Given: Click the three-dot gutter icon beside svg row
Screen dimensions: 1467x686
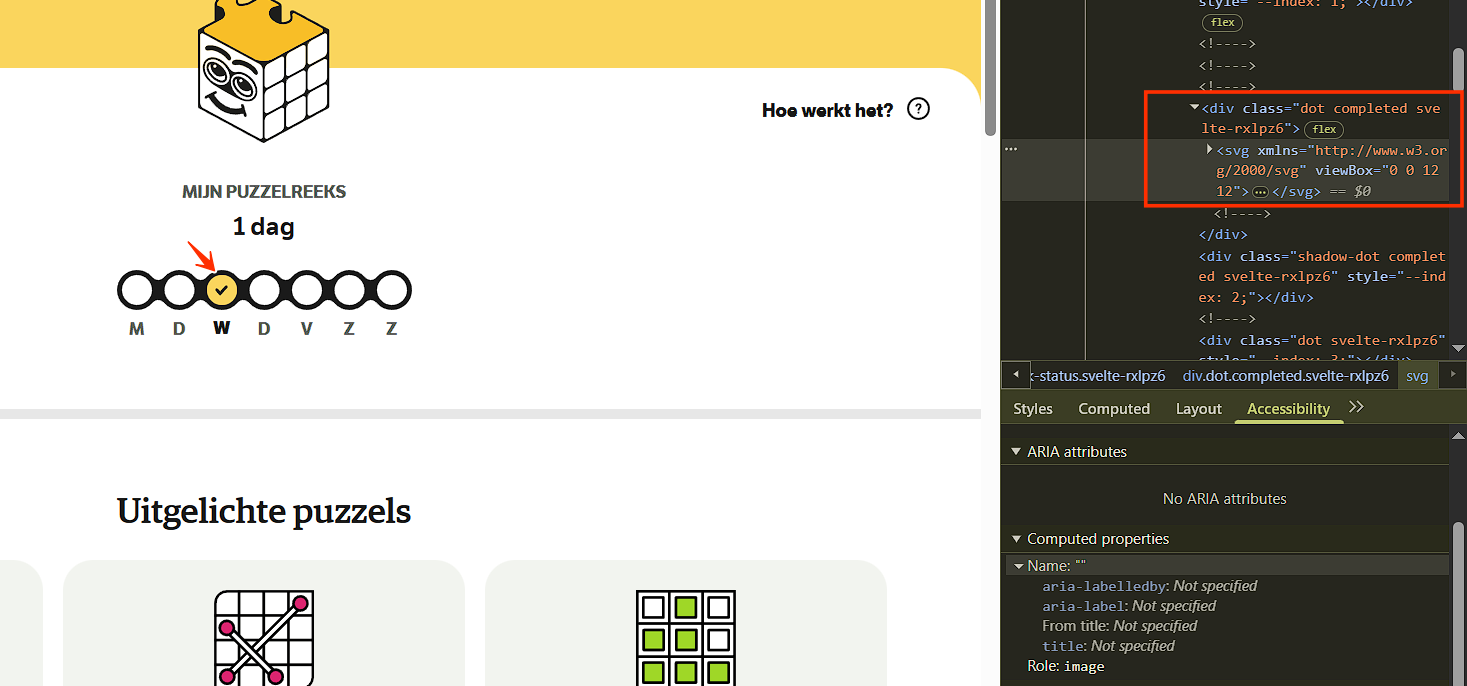Looking at the screenshot, I should tap(1011, 149).
